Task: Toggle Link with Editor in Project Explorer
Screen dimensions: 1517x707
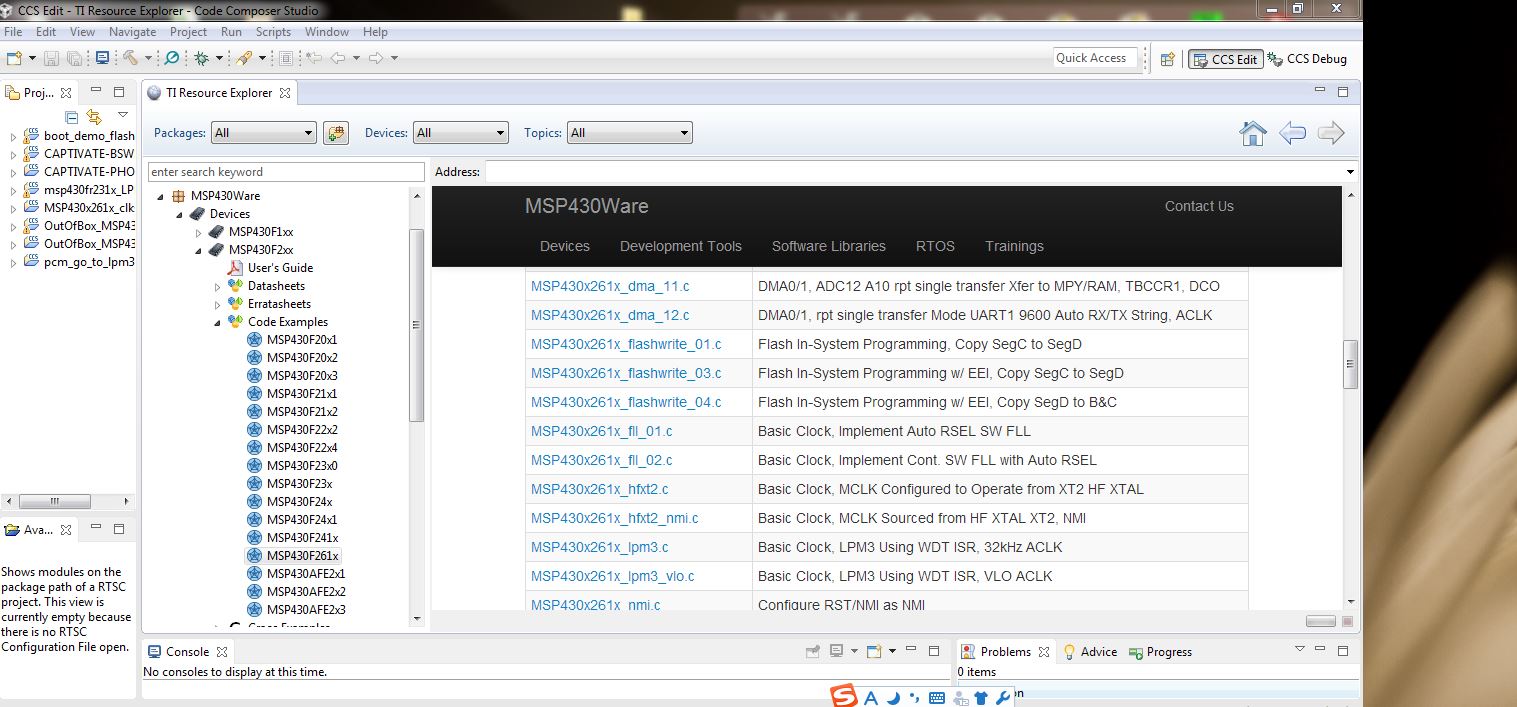Action: pos(94,117)
